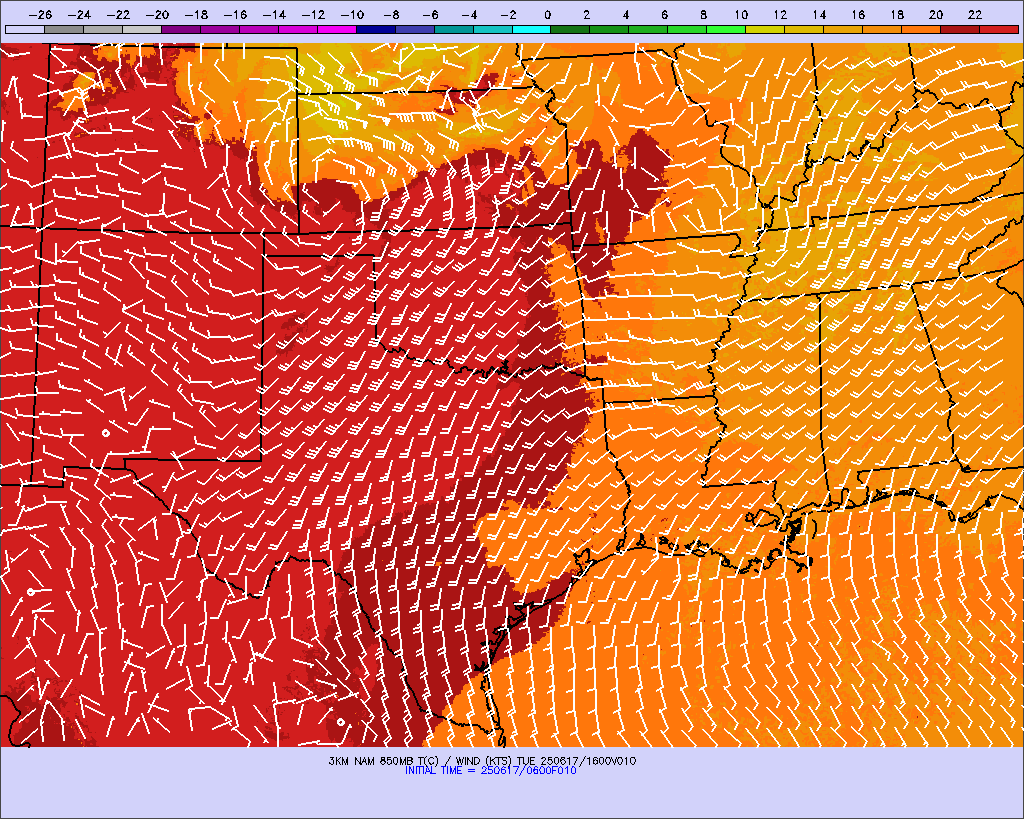Click the orange swatch between 14 and 16
Image resolution: width=1024 pixels, height=819 pixels.
click(x=843, y=29)
